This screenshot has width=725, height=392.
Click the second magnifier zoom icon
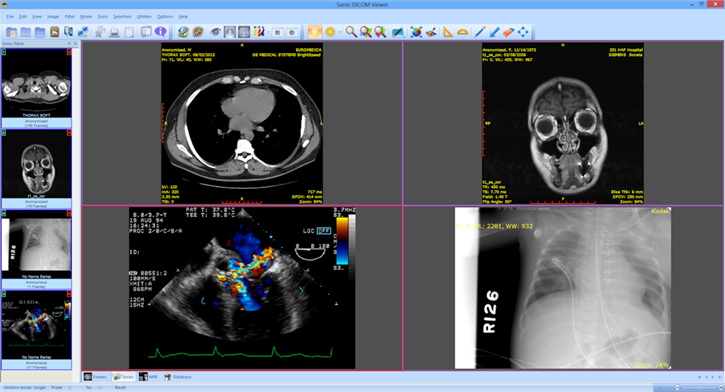pyautogui.click(x=366, y=32)
